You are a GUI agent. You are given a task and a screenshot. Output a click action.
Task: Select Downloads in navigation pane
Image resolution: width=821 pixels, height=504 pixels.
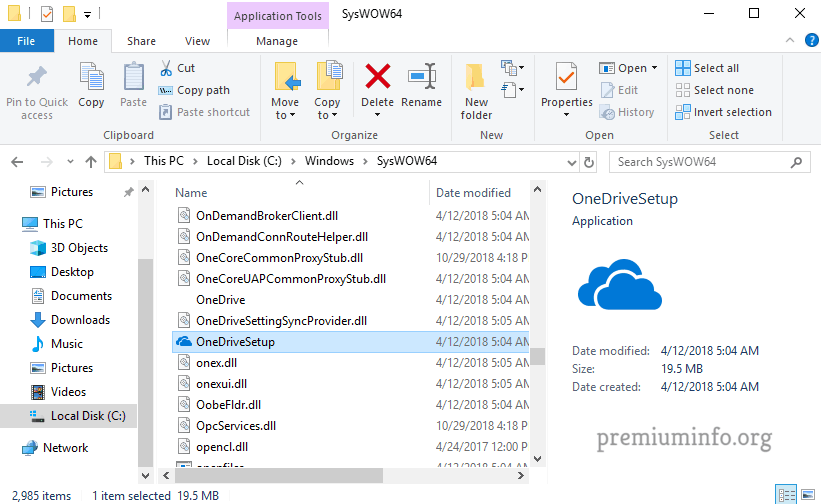(x=80, y=320)
